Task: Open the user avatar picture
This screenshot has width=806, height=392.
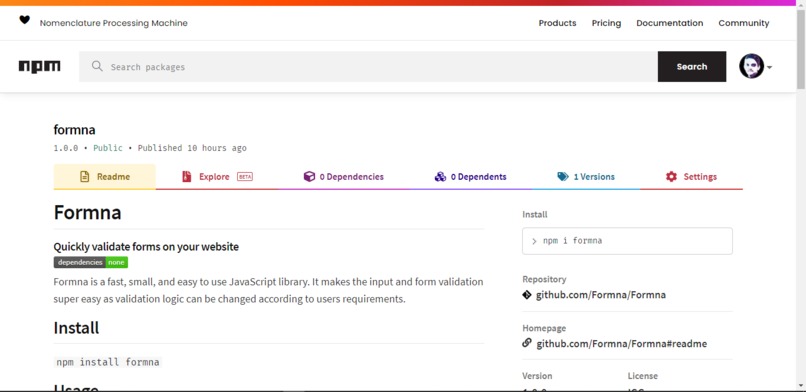Action: click(751, 66)
